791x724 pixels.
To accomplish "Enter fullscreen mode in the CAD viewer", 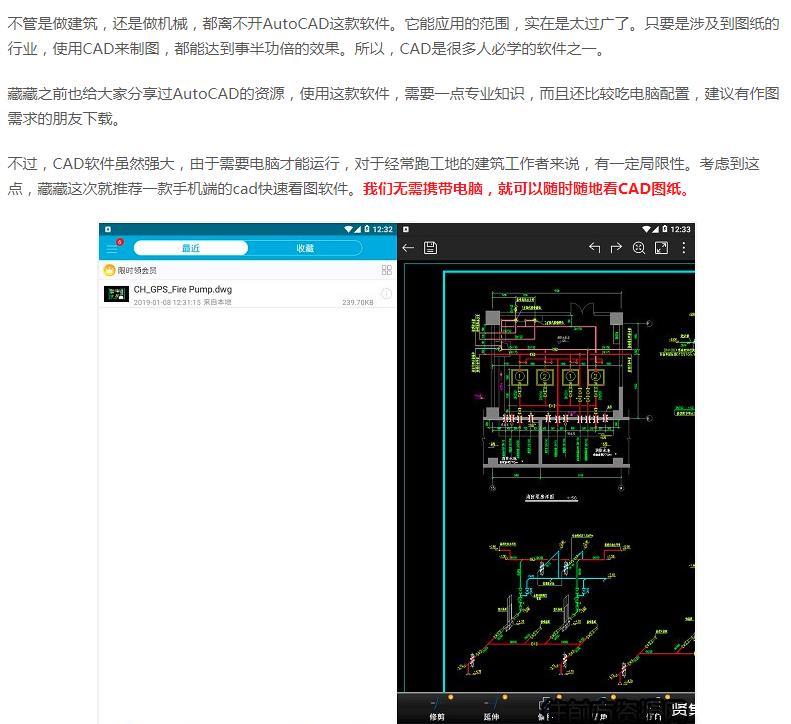I will tap(661, 248).
